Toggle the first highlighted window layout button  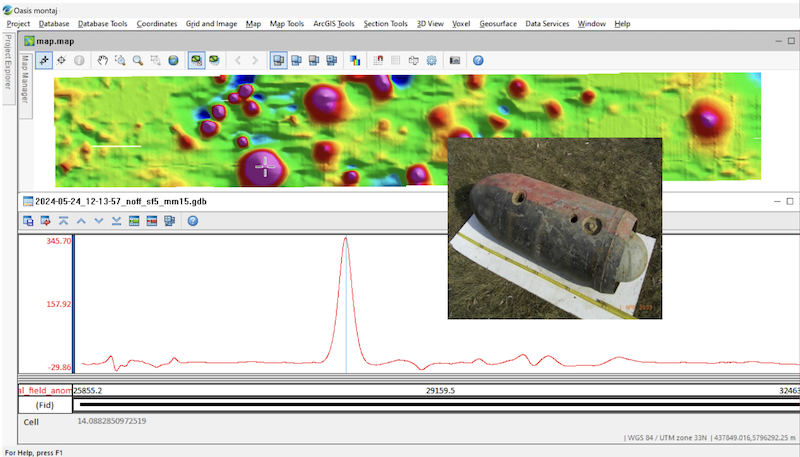click(x=278, y=60)
